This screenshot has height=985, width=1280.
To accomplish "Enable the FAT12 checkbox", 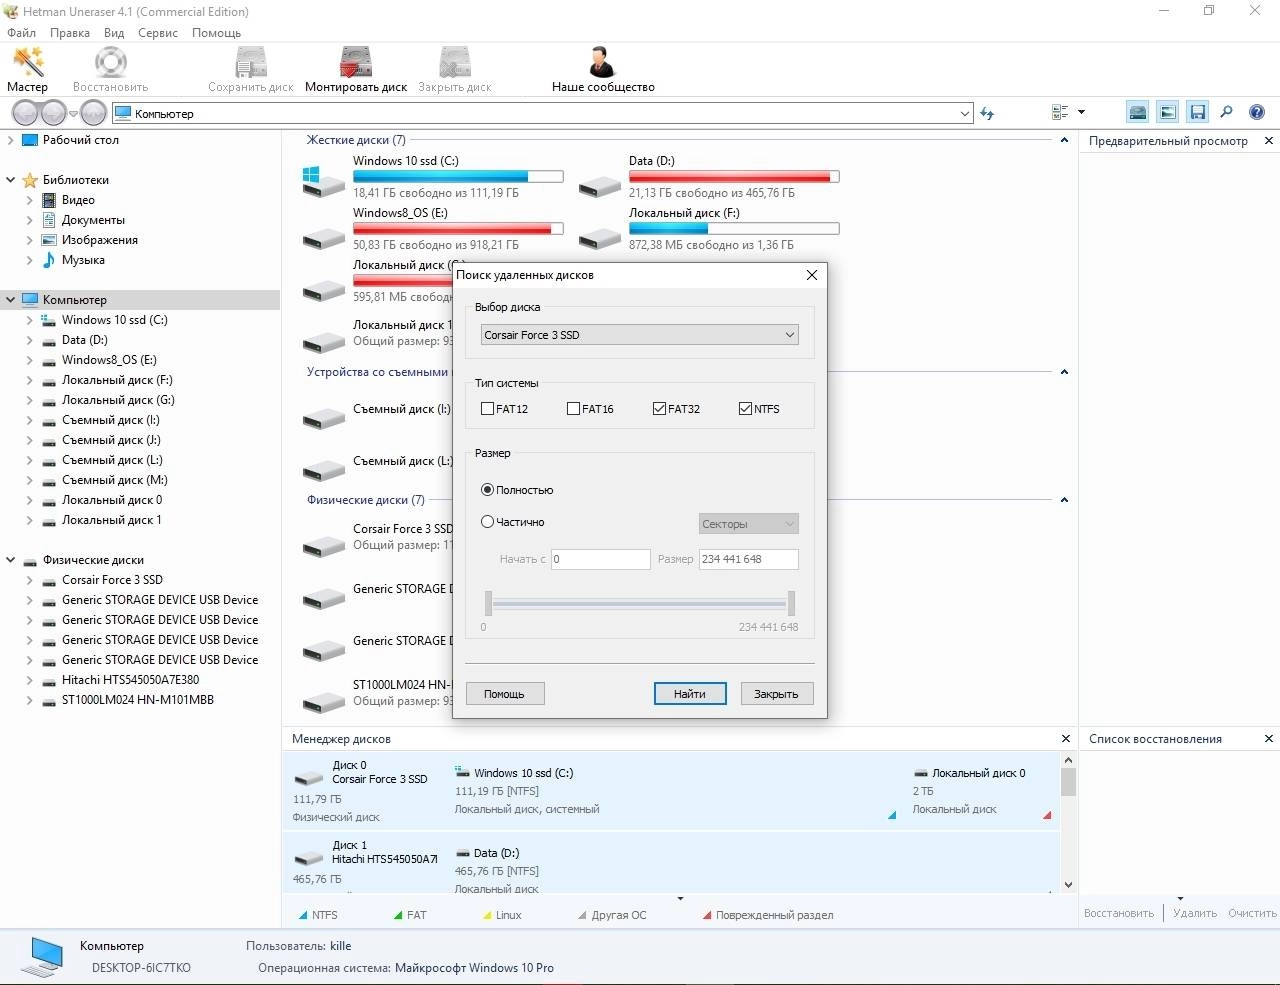I will (x=487, y=409).
